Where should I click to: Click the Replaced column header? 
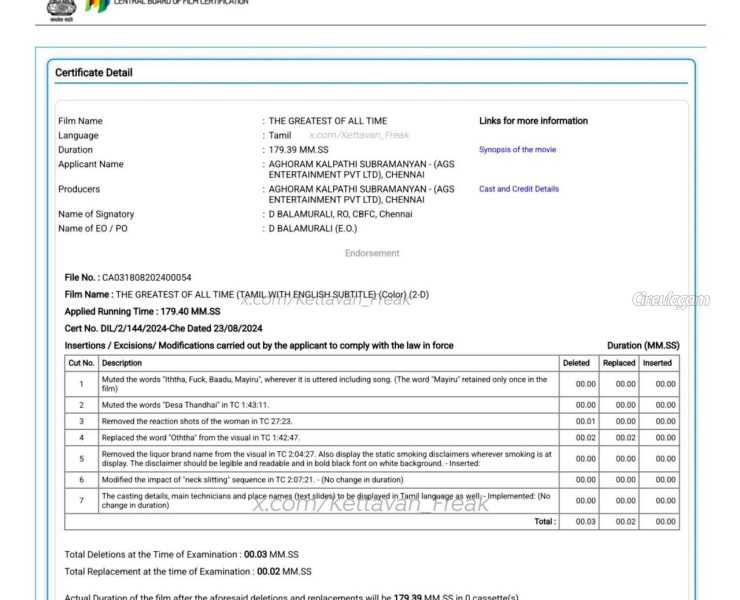coord(618,363)
